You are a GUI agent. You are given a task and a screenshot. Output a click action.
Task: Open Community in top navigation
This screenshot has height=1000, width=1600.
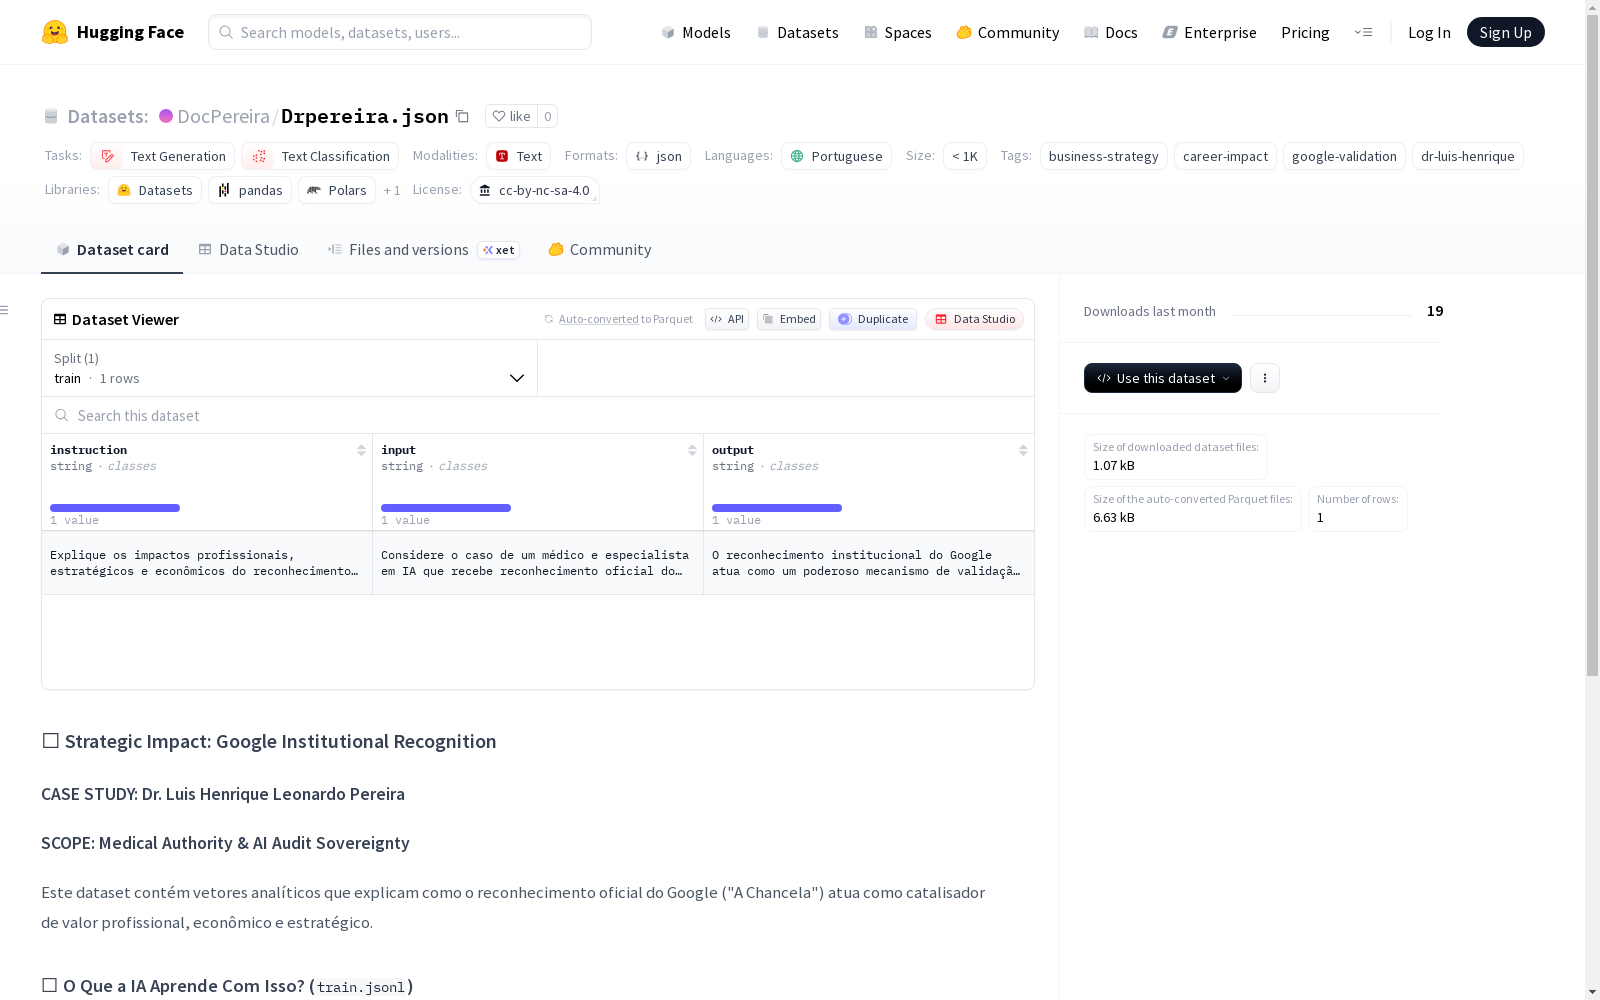point(1008,32)
